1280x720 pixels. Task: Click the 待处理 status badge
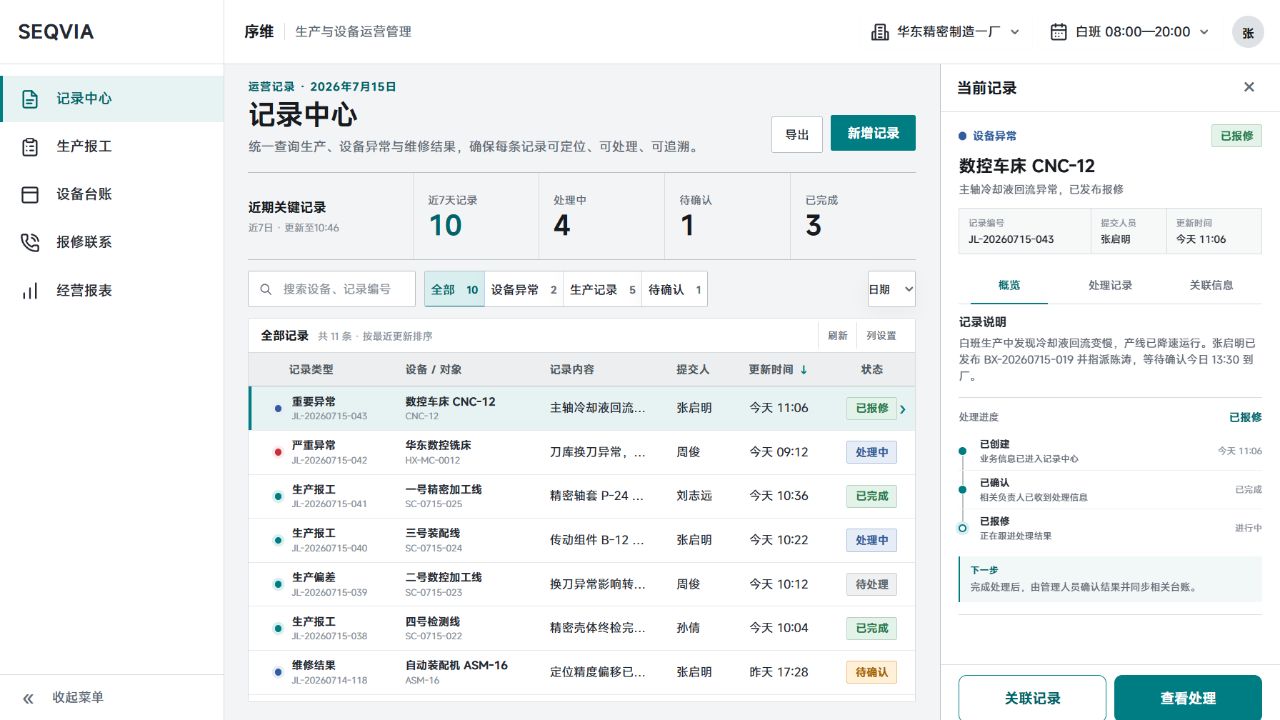871,584
